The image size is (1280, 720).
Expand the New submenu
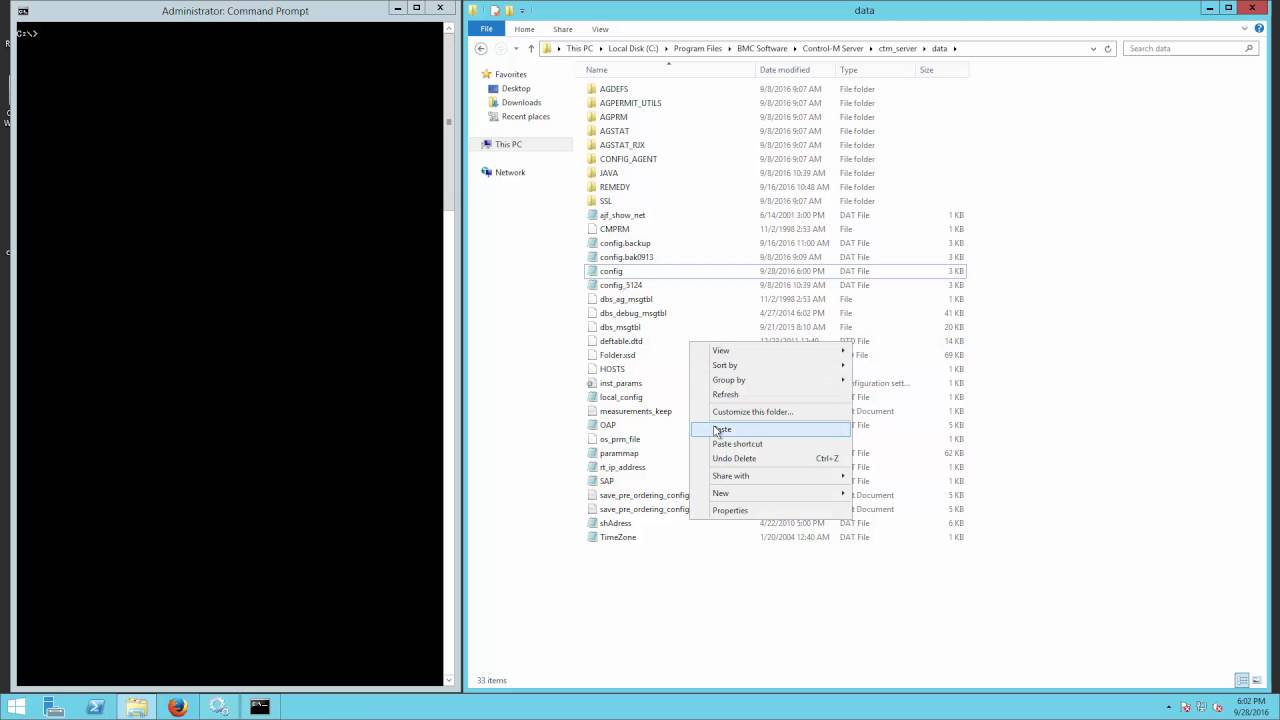[770, 493]
